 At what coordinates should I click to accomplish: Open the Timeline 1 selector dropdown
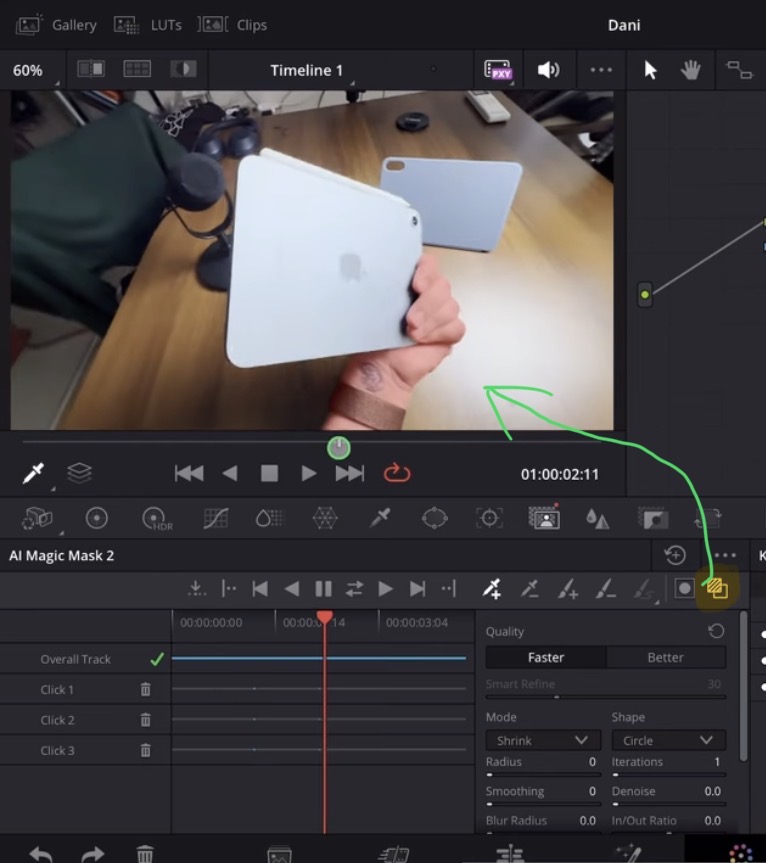pos(307,70)
